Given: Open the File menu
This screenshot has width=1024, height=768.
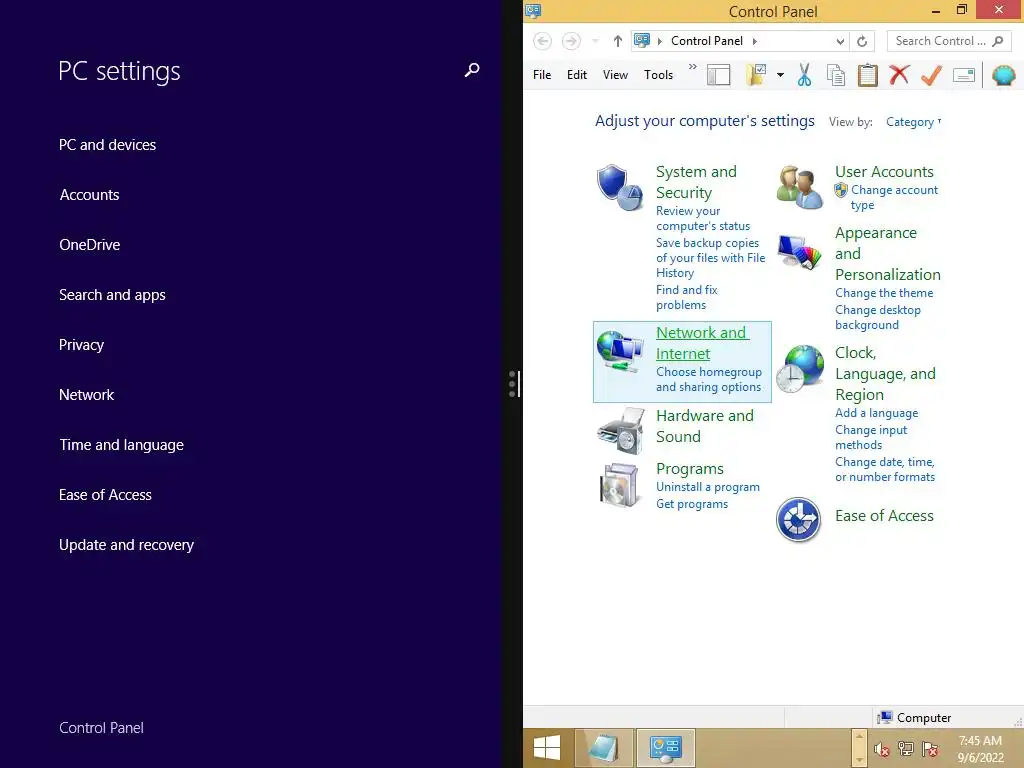Looking at the screenshot, I should (x=542, y=75).
